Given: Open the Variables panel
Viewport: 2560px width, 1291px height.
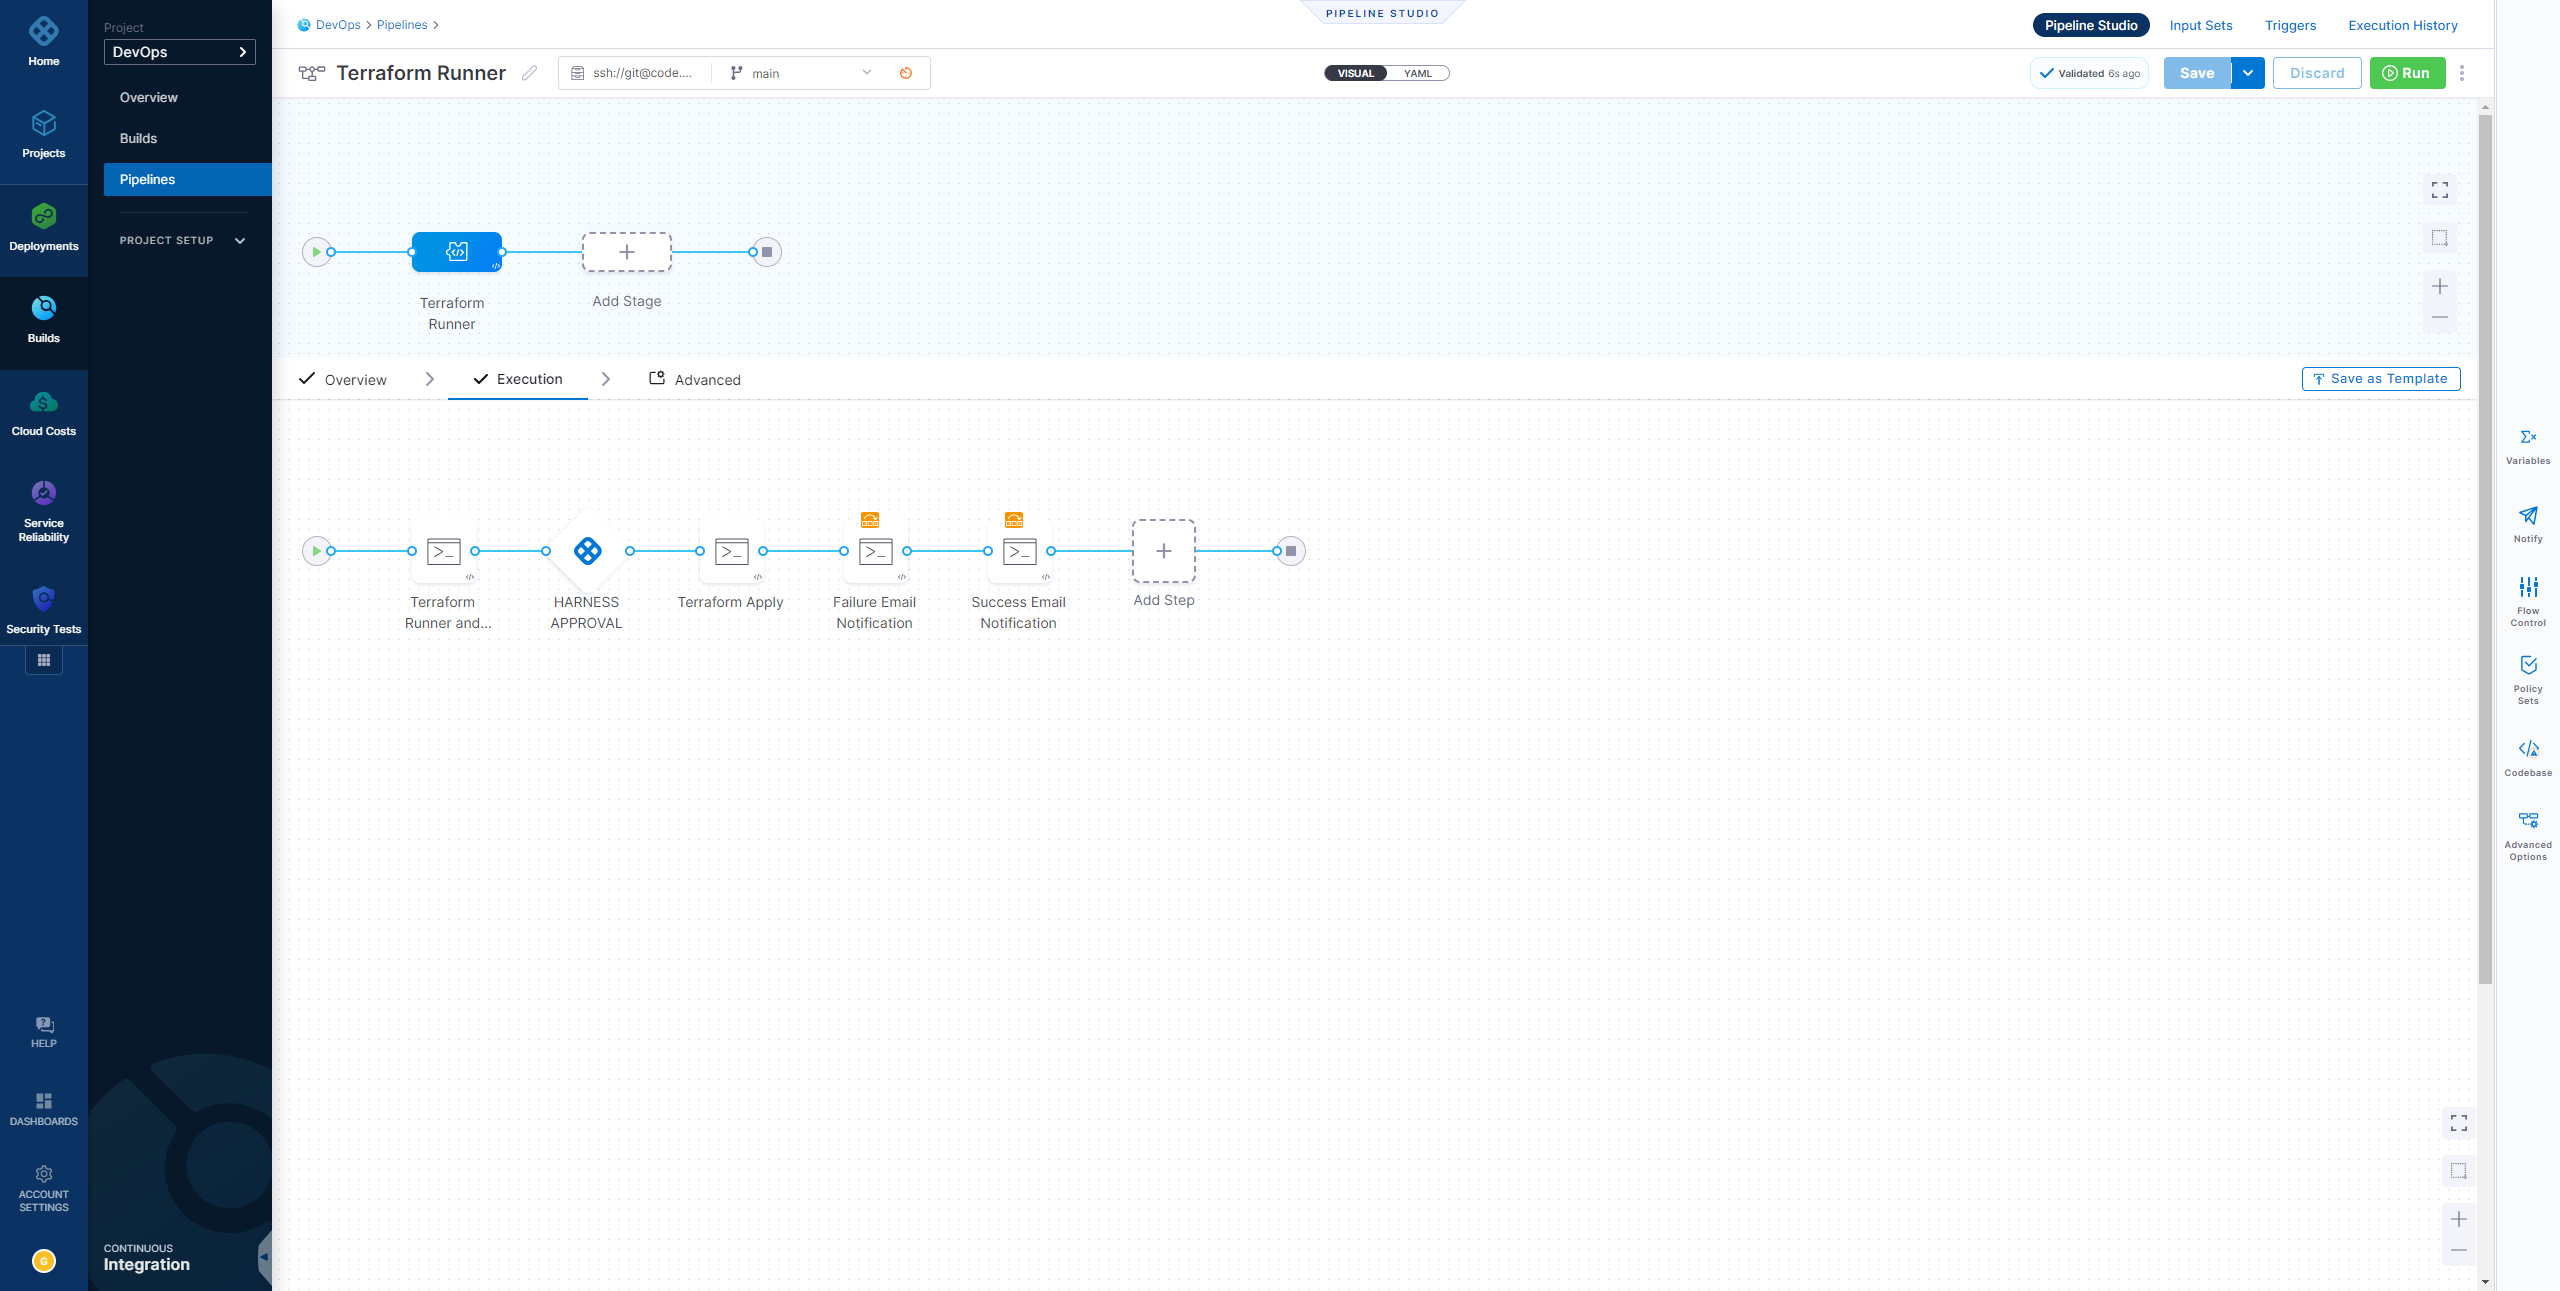Looking at the screenshot, I should click(2528, 446).
